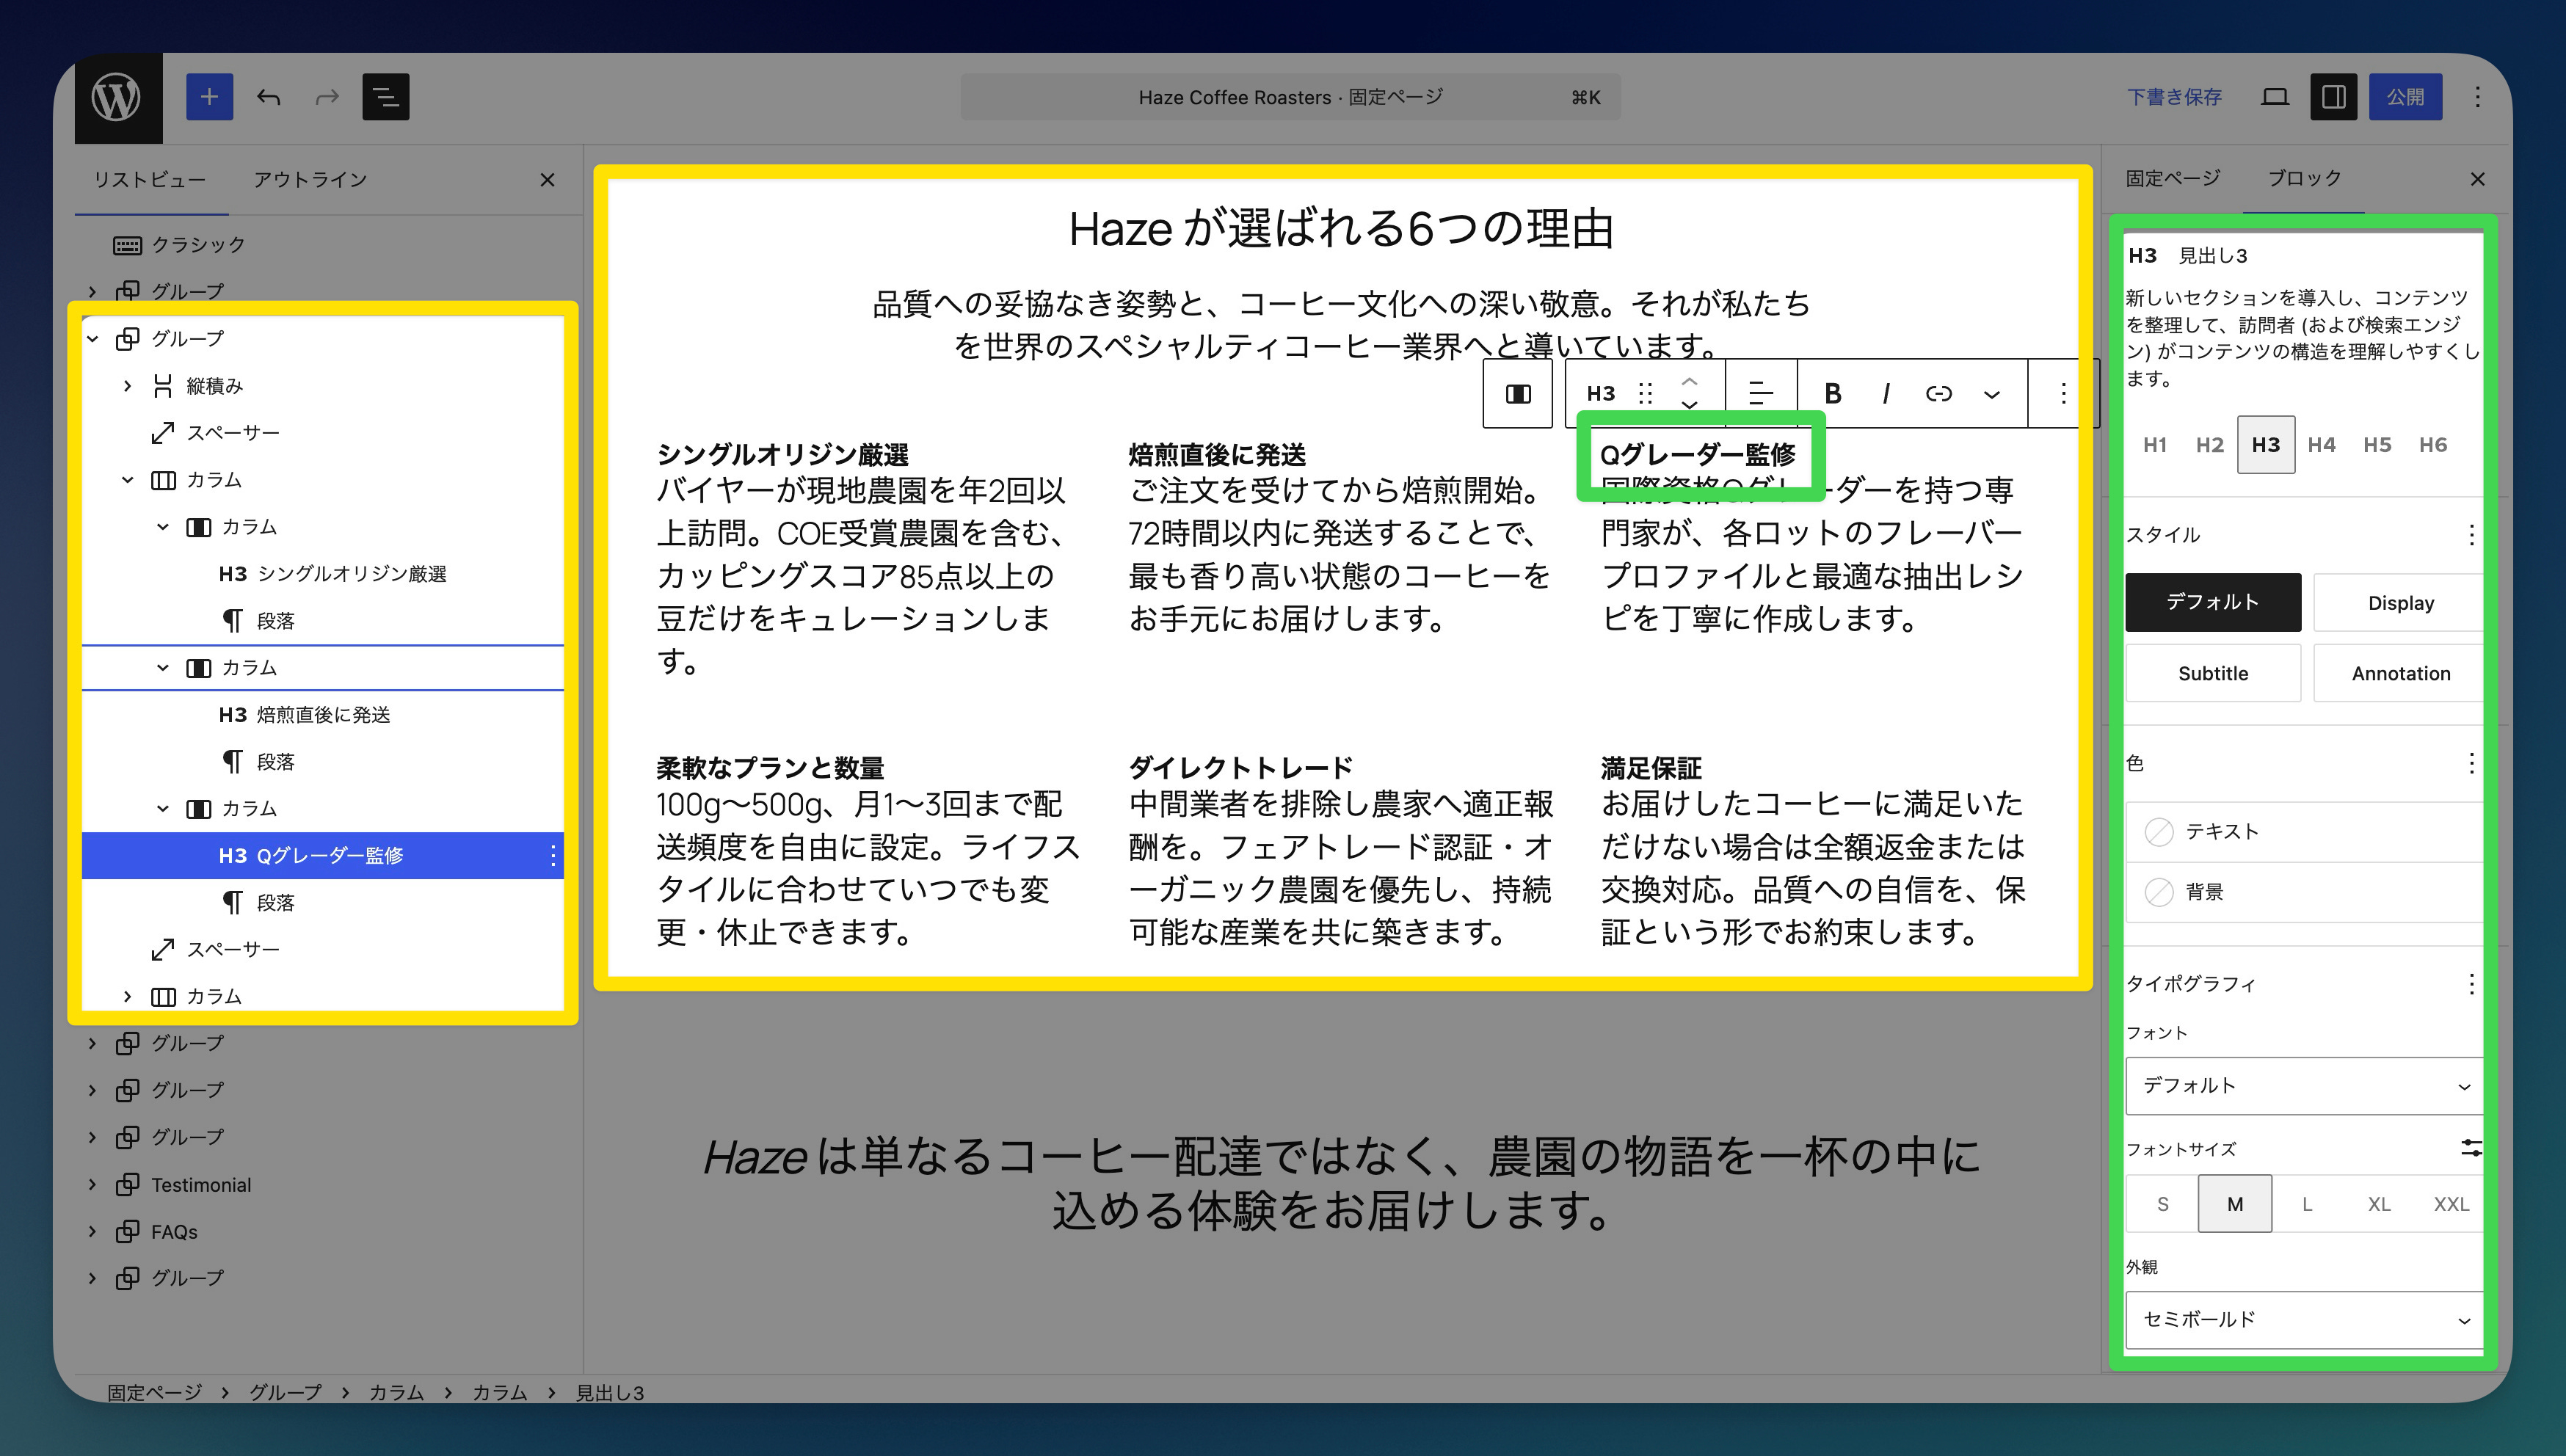
Task: Set heading level to H2
Action: coord(2210,445)
